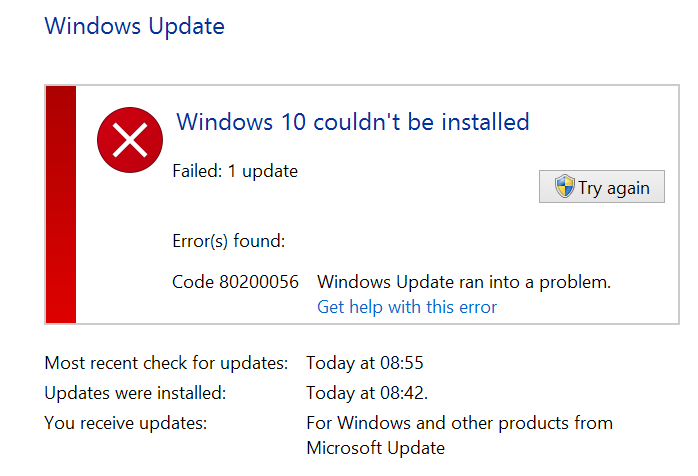698x476 pixels.
Task: Open the Get help with this error link
Action: (x=406, y=307)
